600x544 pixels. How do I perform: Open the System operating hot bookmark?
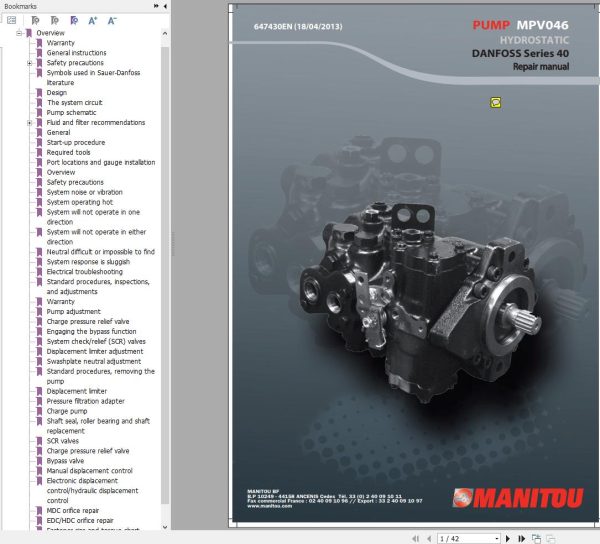80,202
